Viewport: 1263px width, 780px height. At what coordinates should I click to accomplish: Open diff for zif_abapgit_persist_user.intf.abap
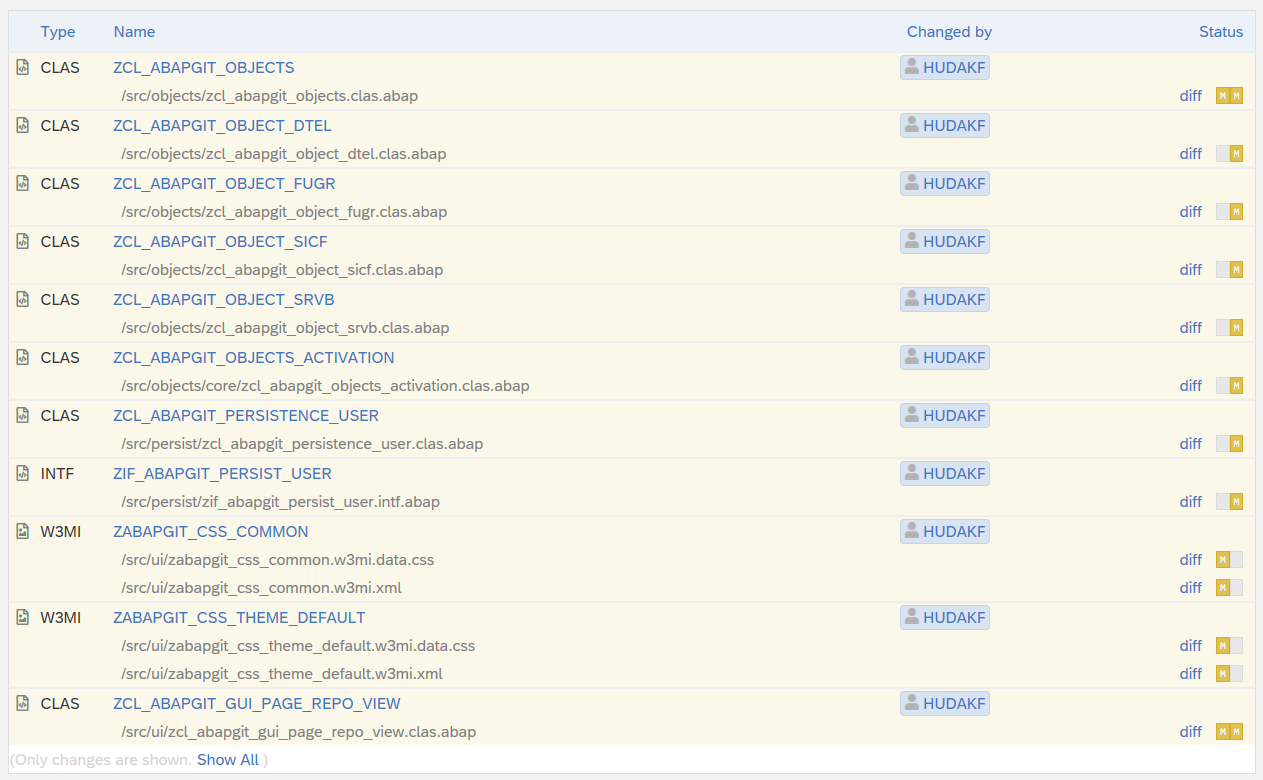1190,502
